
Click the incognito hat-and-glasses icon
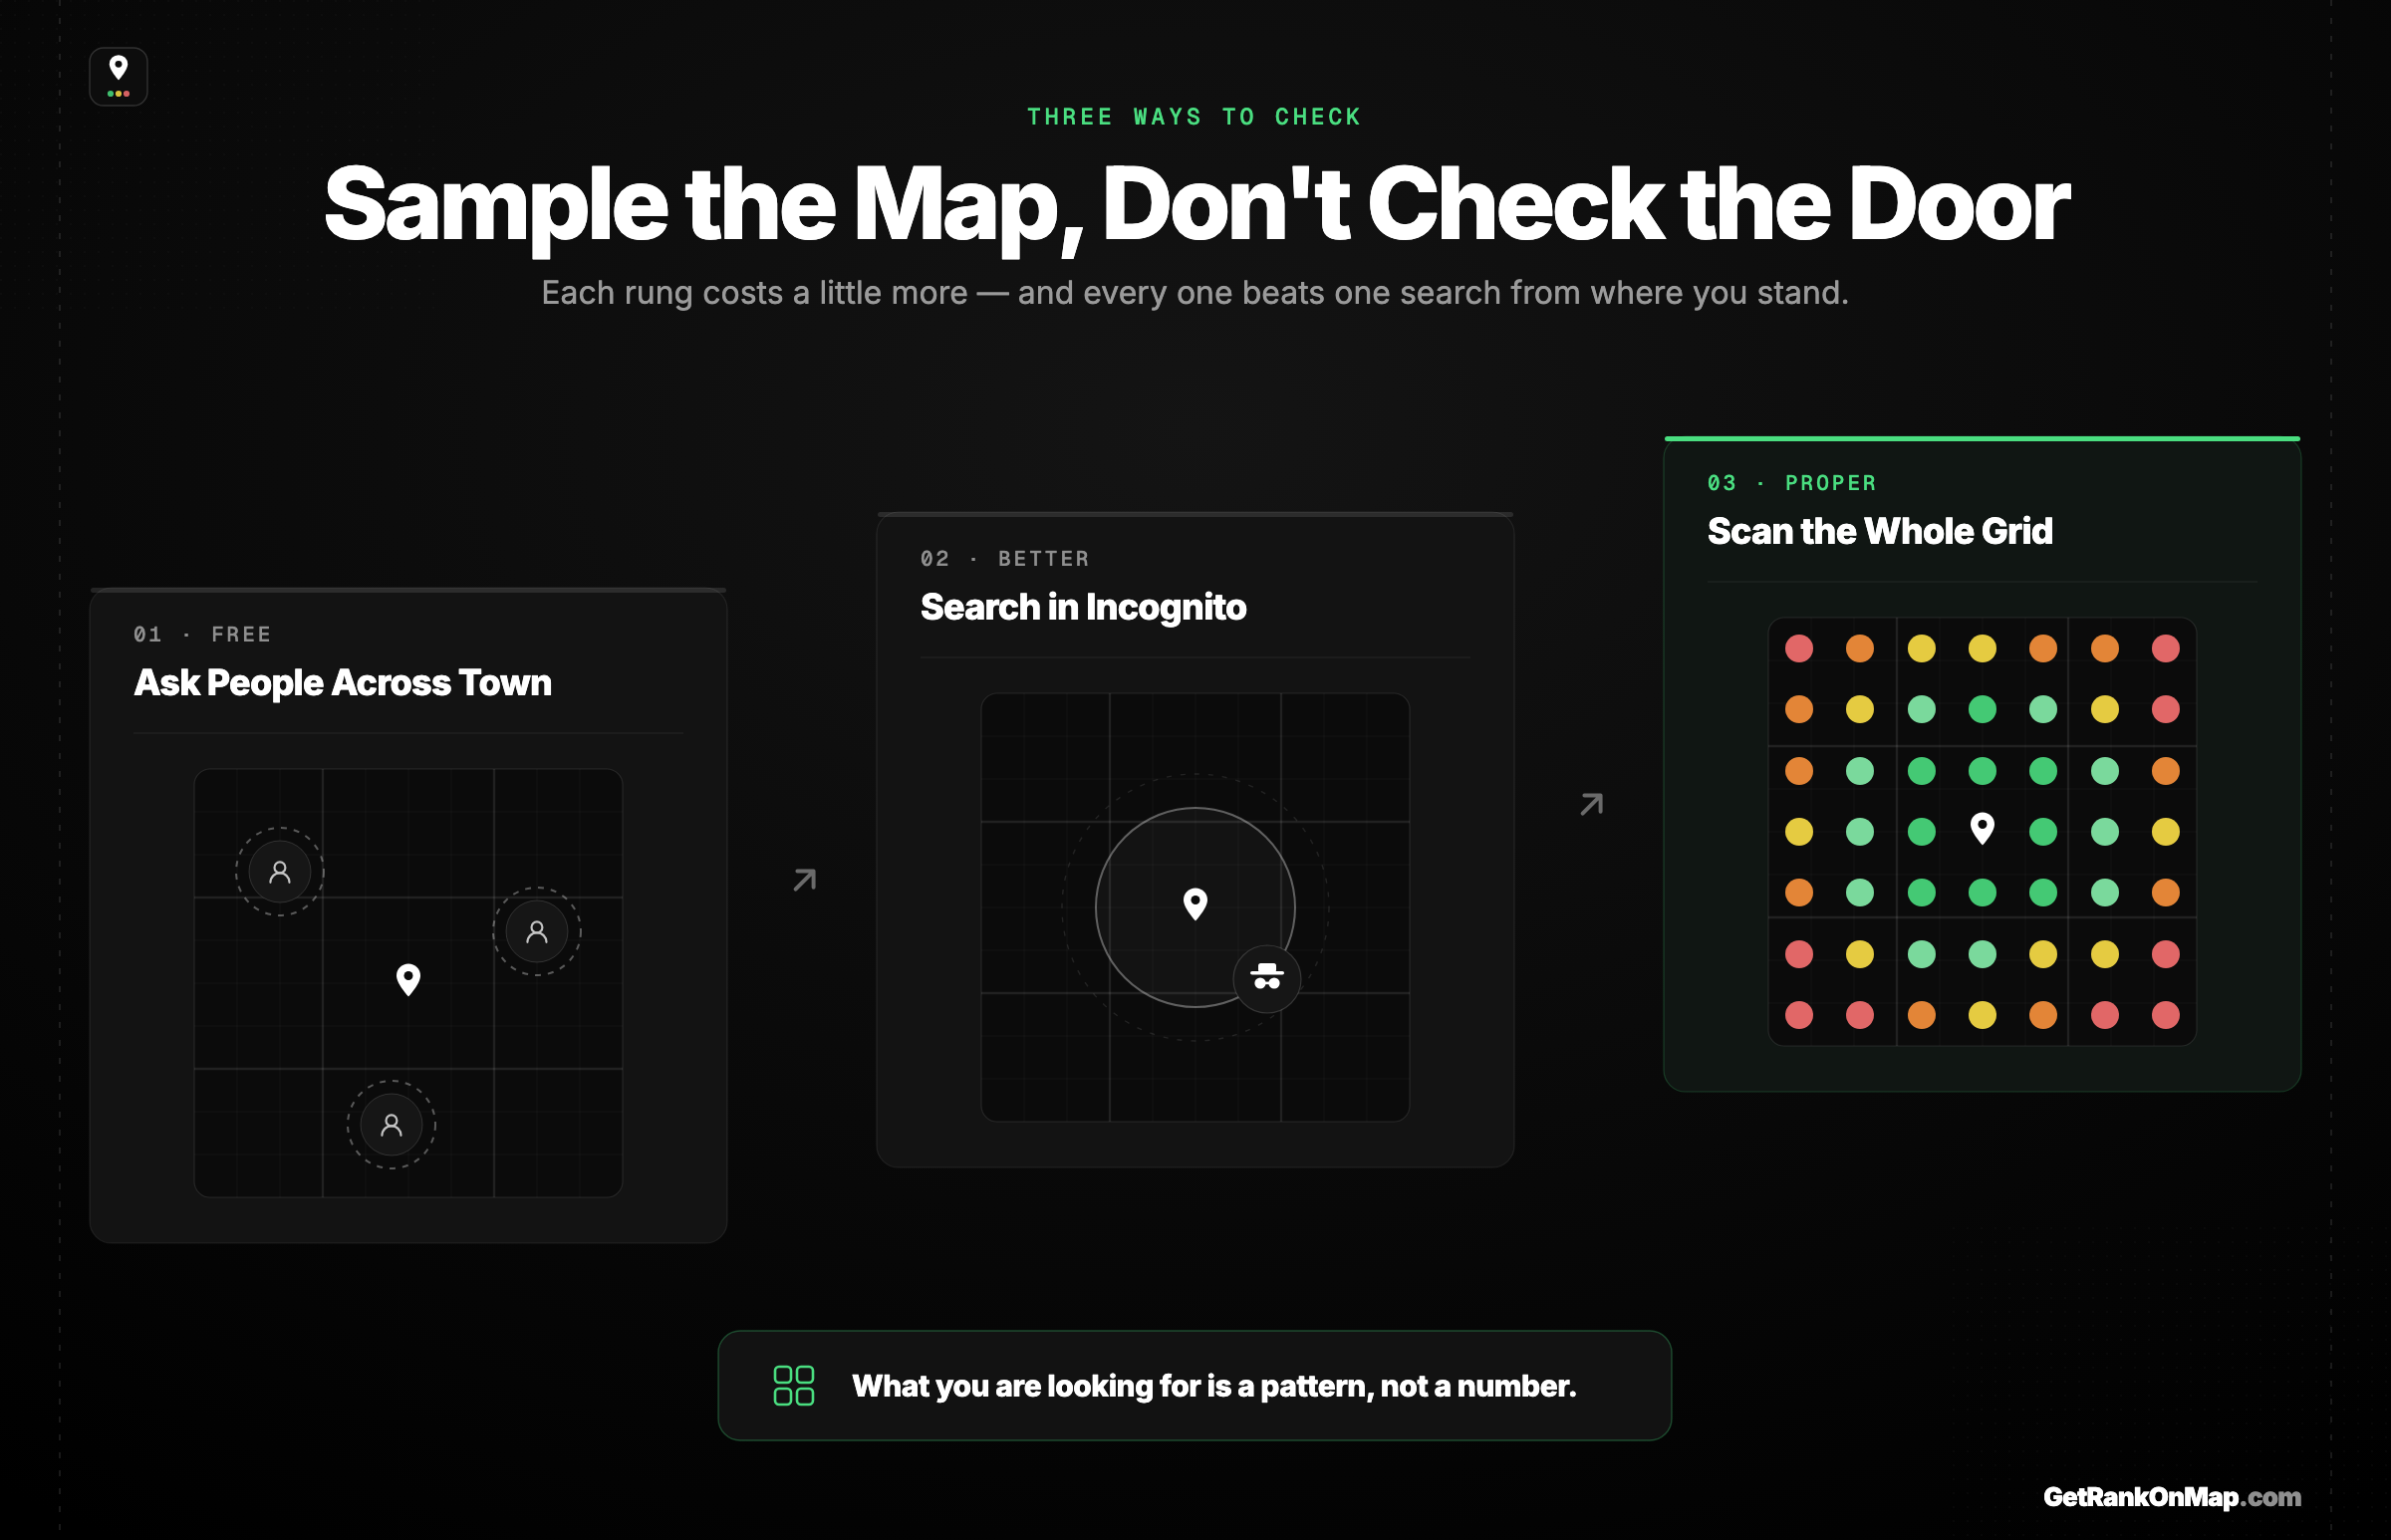tap(1267, 979)
